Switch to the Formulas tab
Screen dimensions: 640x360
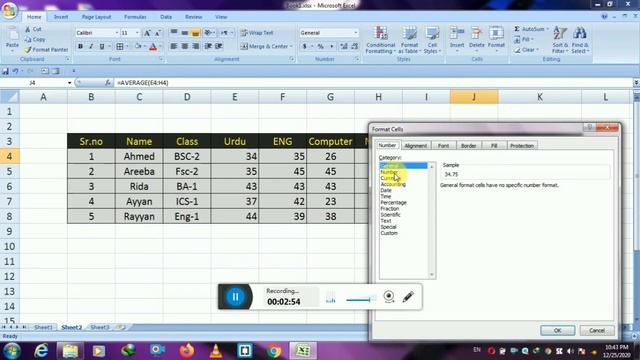click(135, 17)
